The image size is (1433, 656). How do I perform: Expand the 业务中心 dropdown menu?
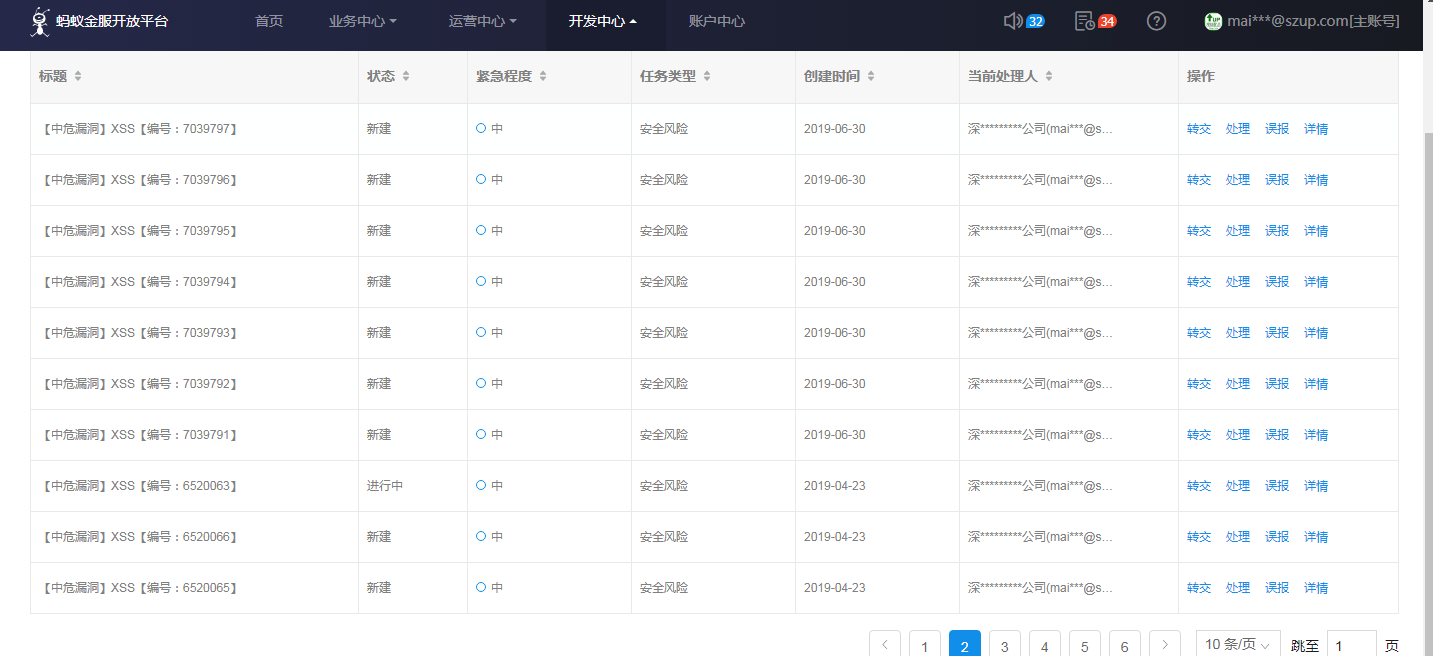(x=362, y=21)
